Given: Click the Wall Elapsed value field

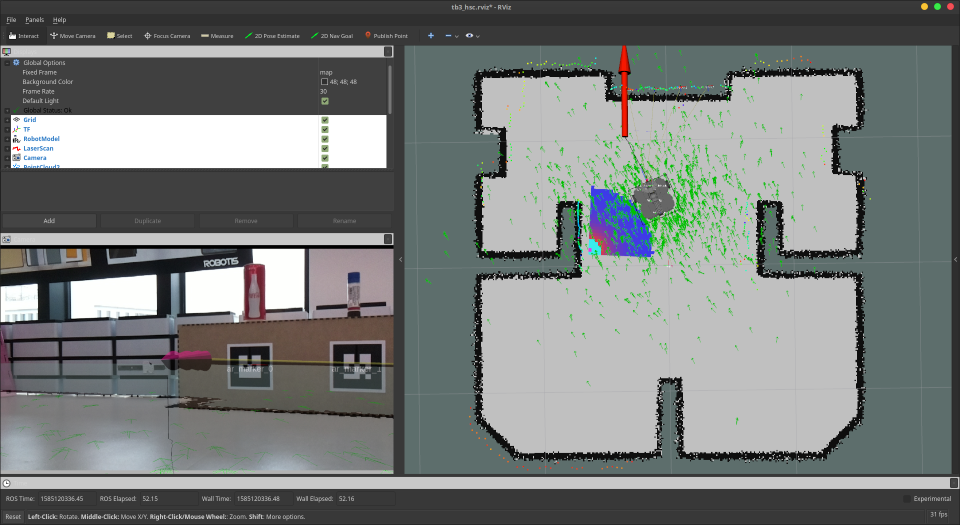Looking at the screenshot, I should pos(364,499).
